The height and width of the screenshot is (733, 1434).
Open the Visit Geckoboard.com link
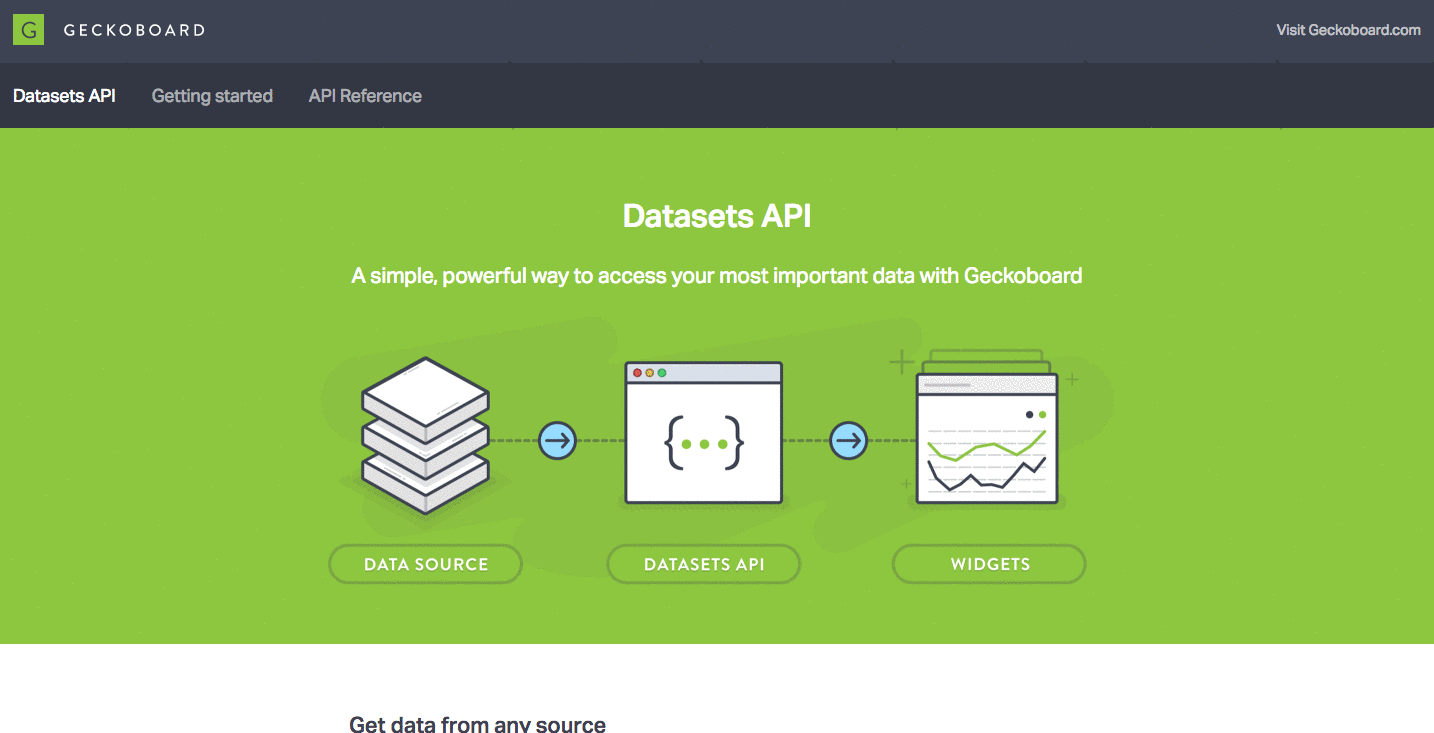(1348, 30)
